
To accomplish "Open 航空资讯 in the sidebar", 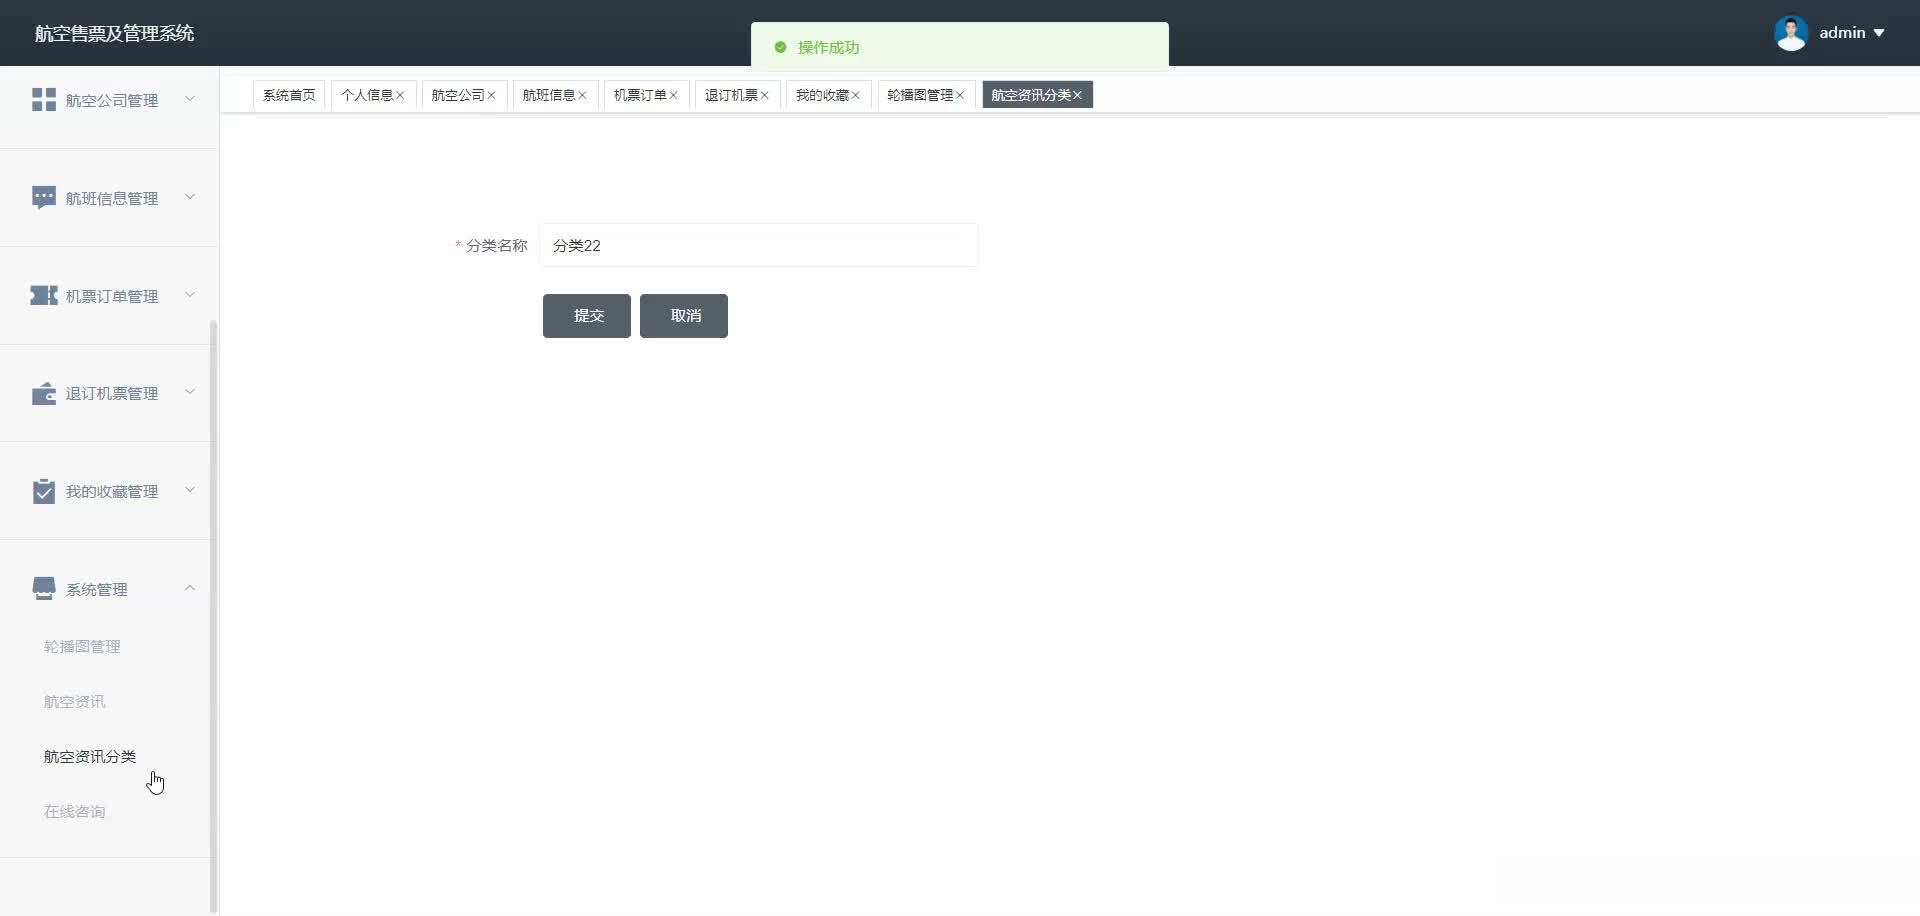I will pos(74,702).
